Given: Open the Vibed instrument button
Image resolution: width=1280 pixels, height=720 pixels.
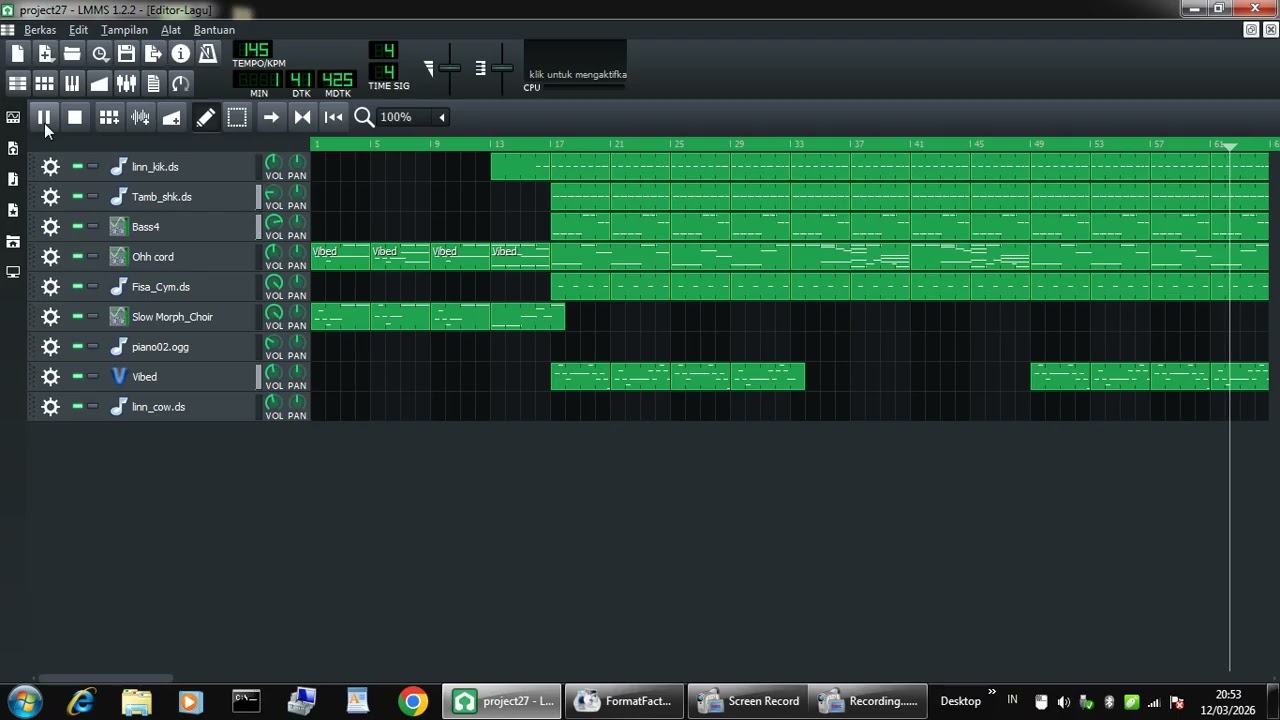Looking at the screenshot, I should tap(181, 377).
